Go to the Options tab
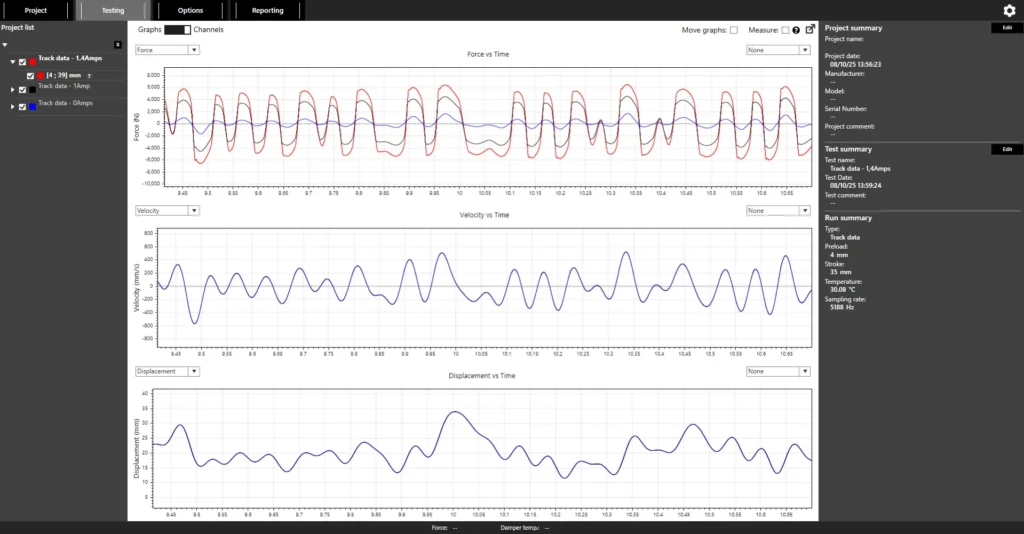The image size is (1024, 534). [190, 10]
